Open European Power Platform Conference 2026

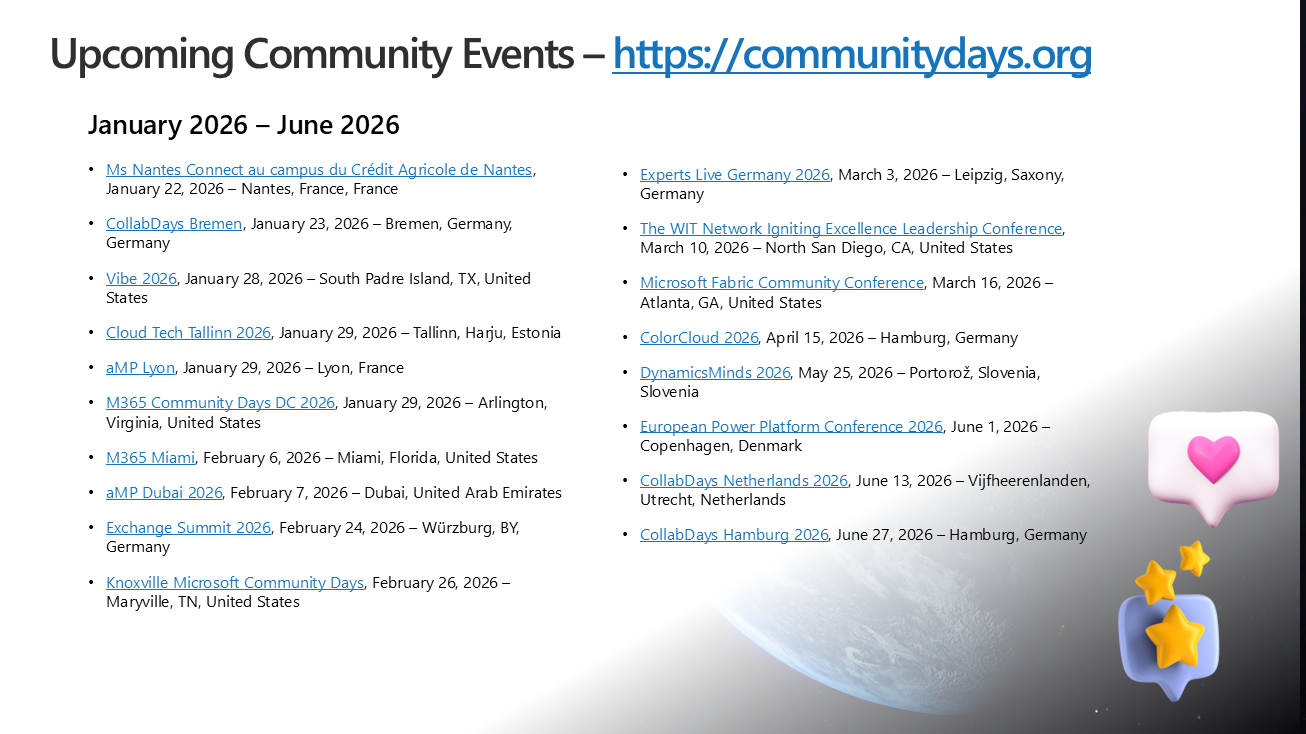[x=791, y=427]
